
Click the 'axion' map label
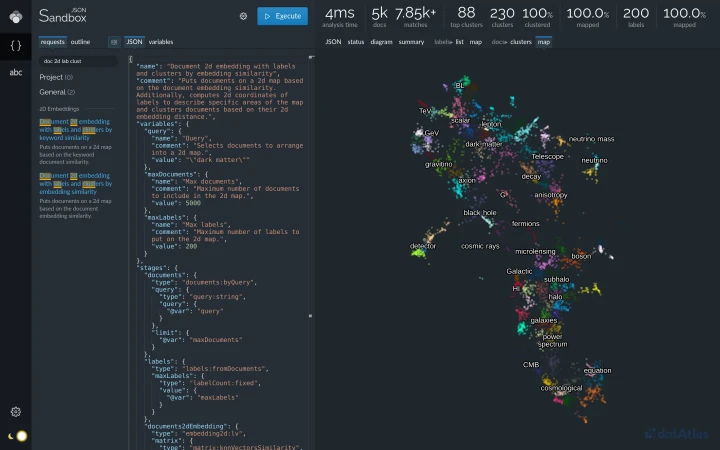[467, 180]
